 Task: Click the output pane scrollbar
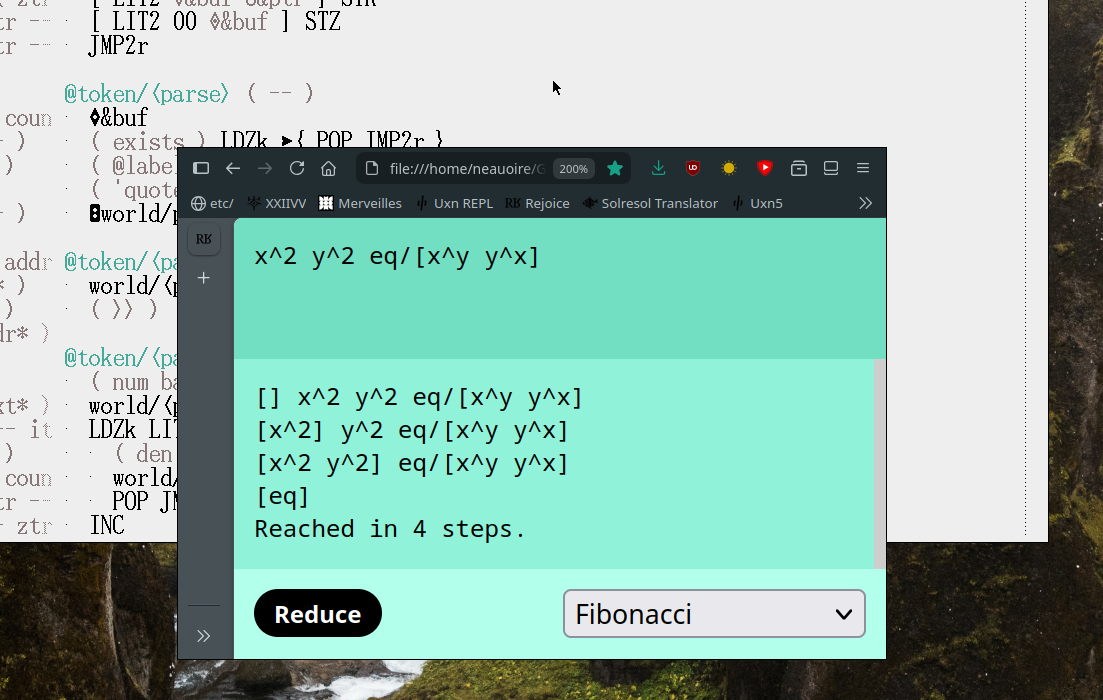[879, 460]
